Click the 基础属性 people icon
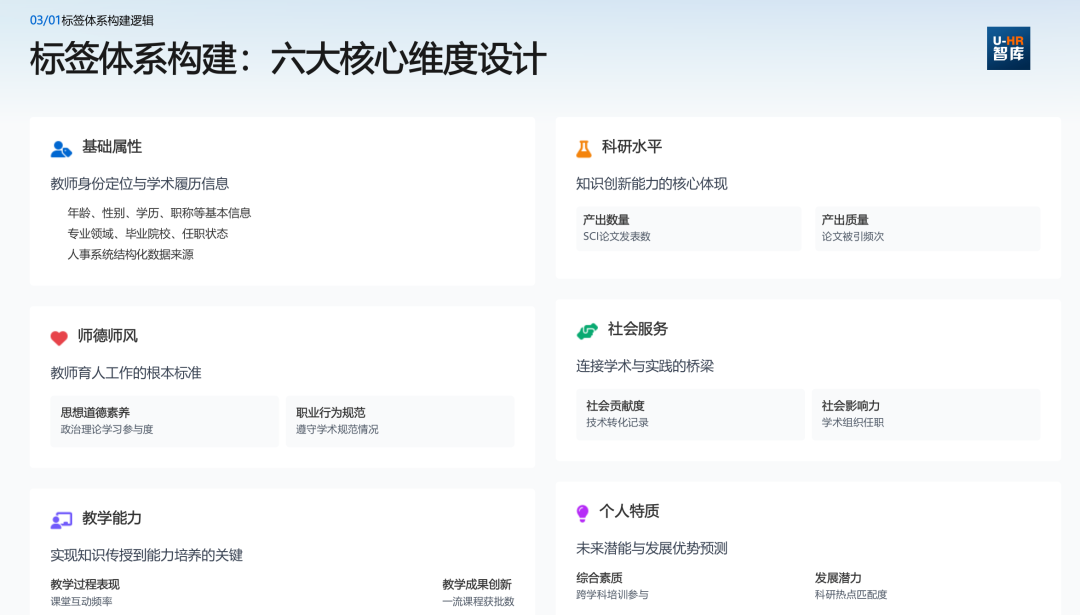The height and width of the screenshot is (615, 1080). [61, 149]
